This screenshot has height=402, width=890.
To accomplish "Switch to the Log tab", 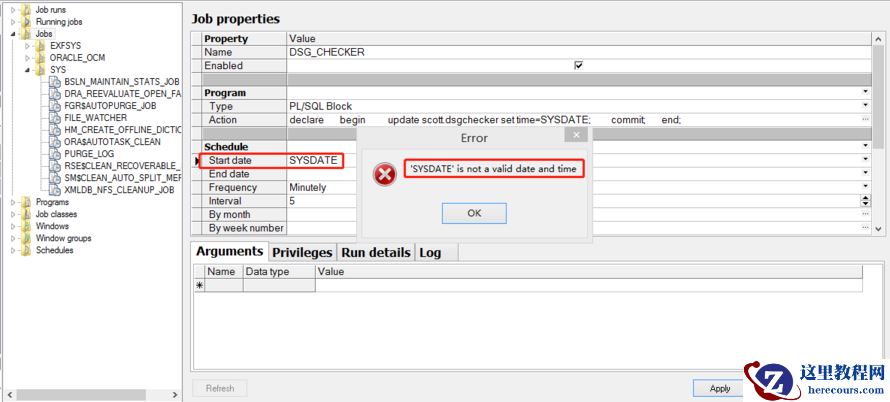I will point(430,253).
